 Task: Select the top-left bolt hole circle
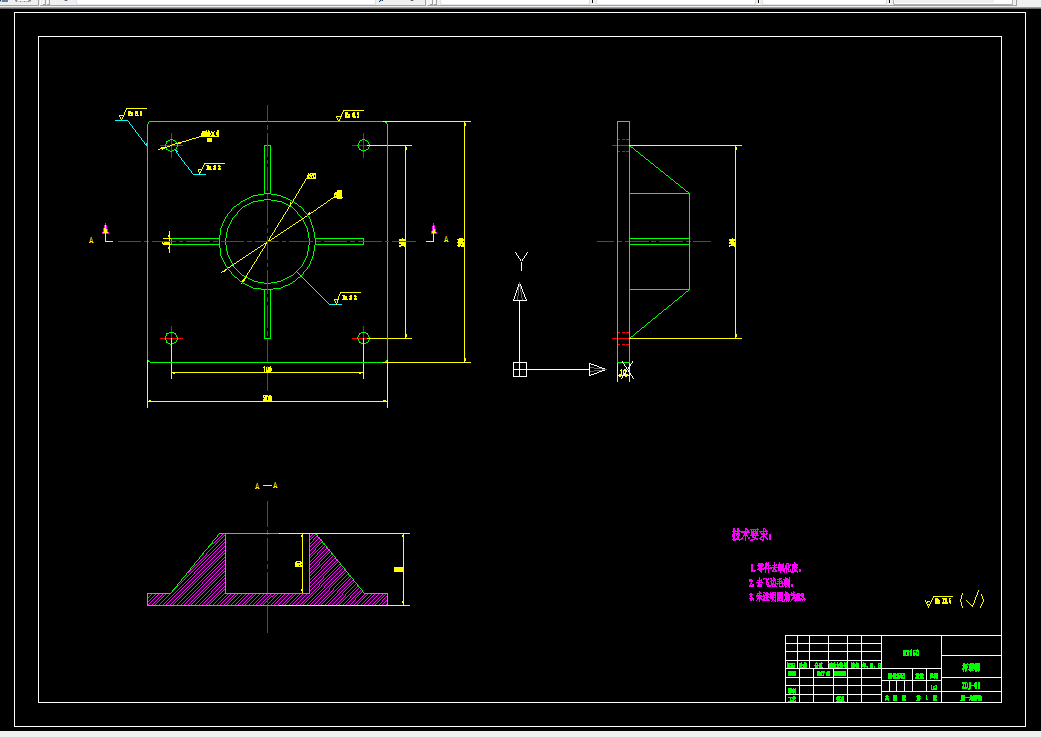pyautogui.click(x=171, y=145)
